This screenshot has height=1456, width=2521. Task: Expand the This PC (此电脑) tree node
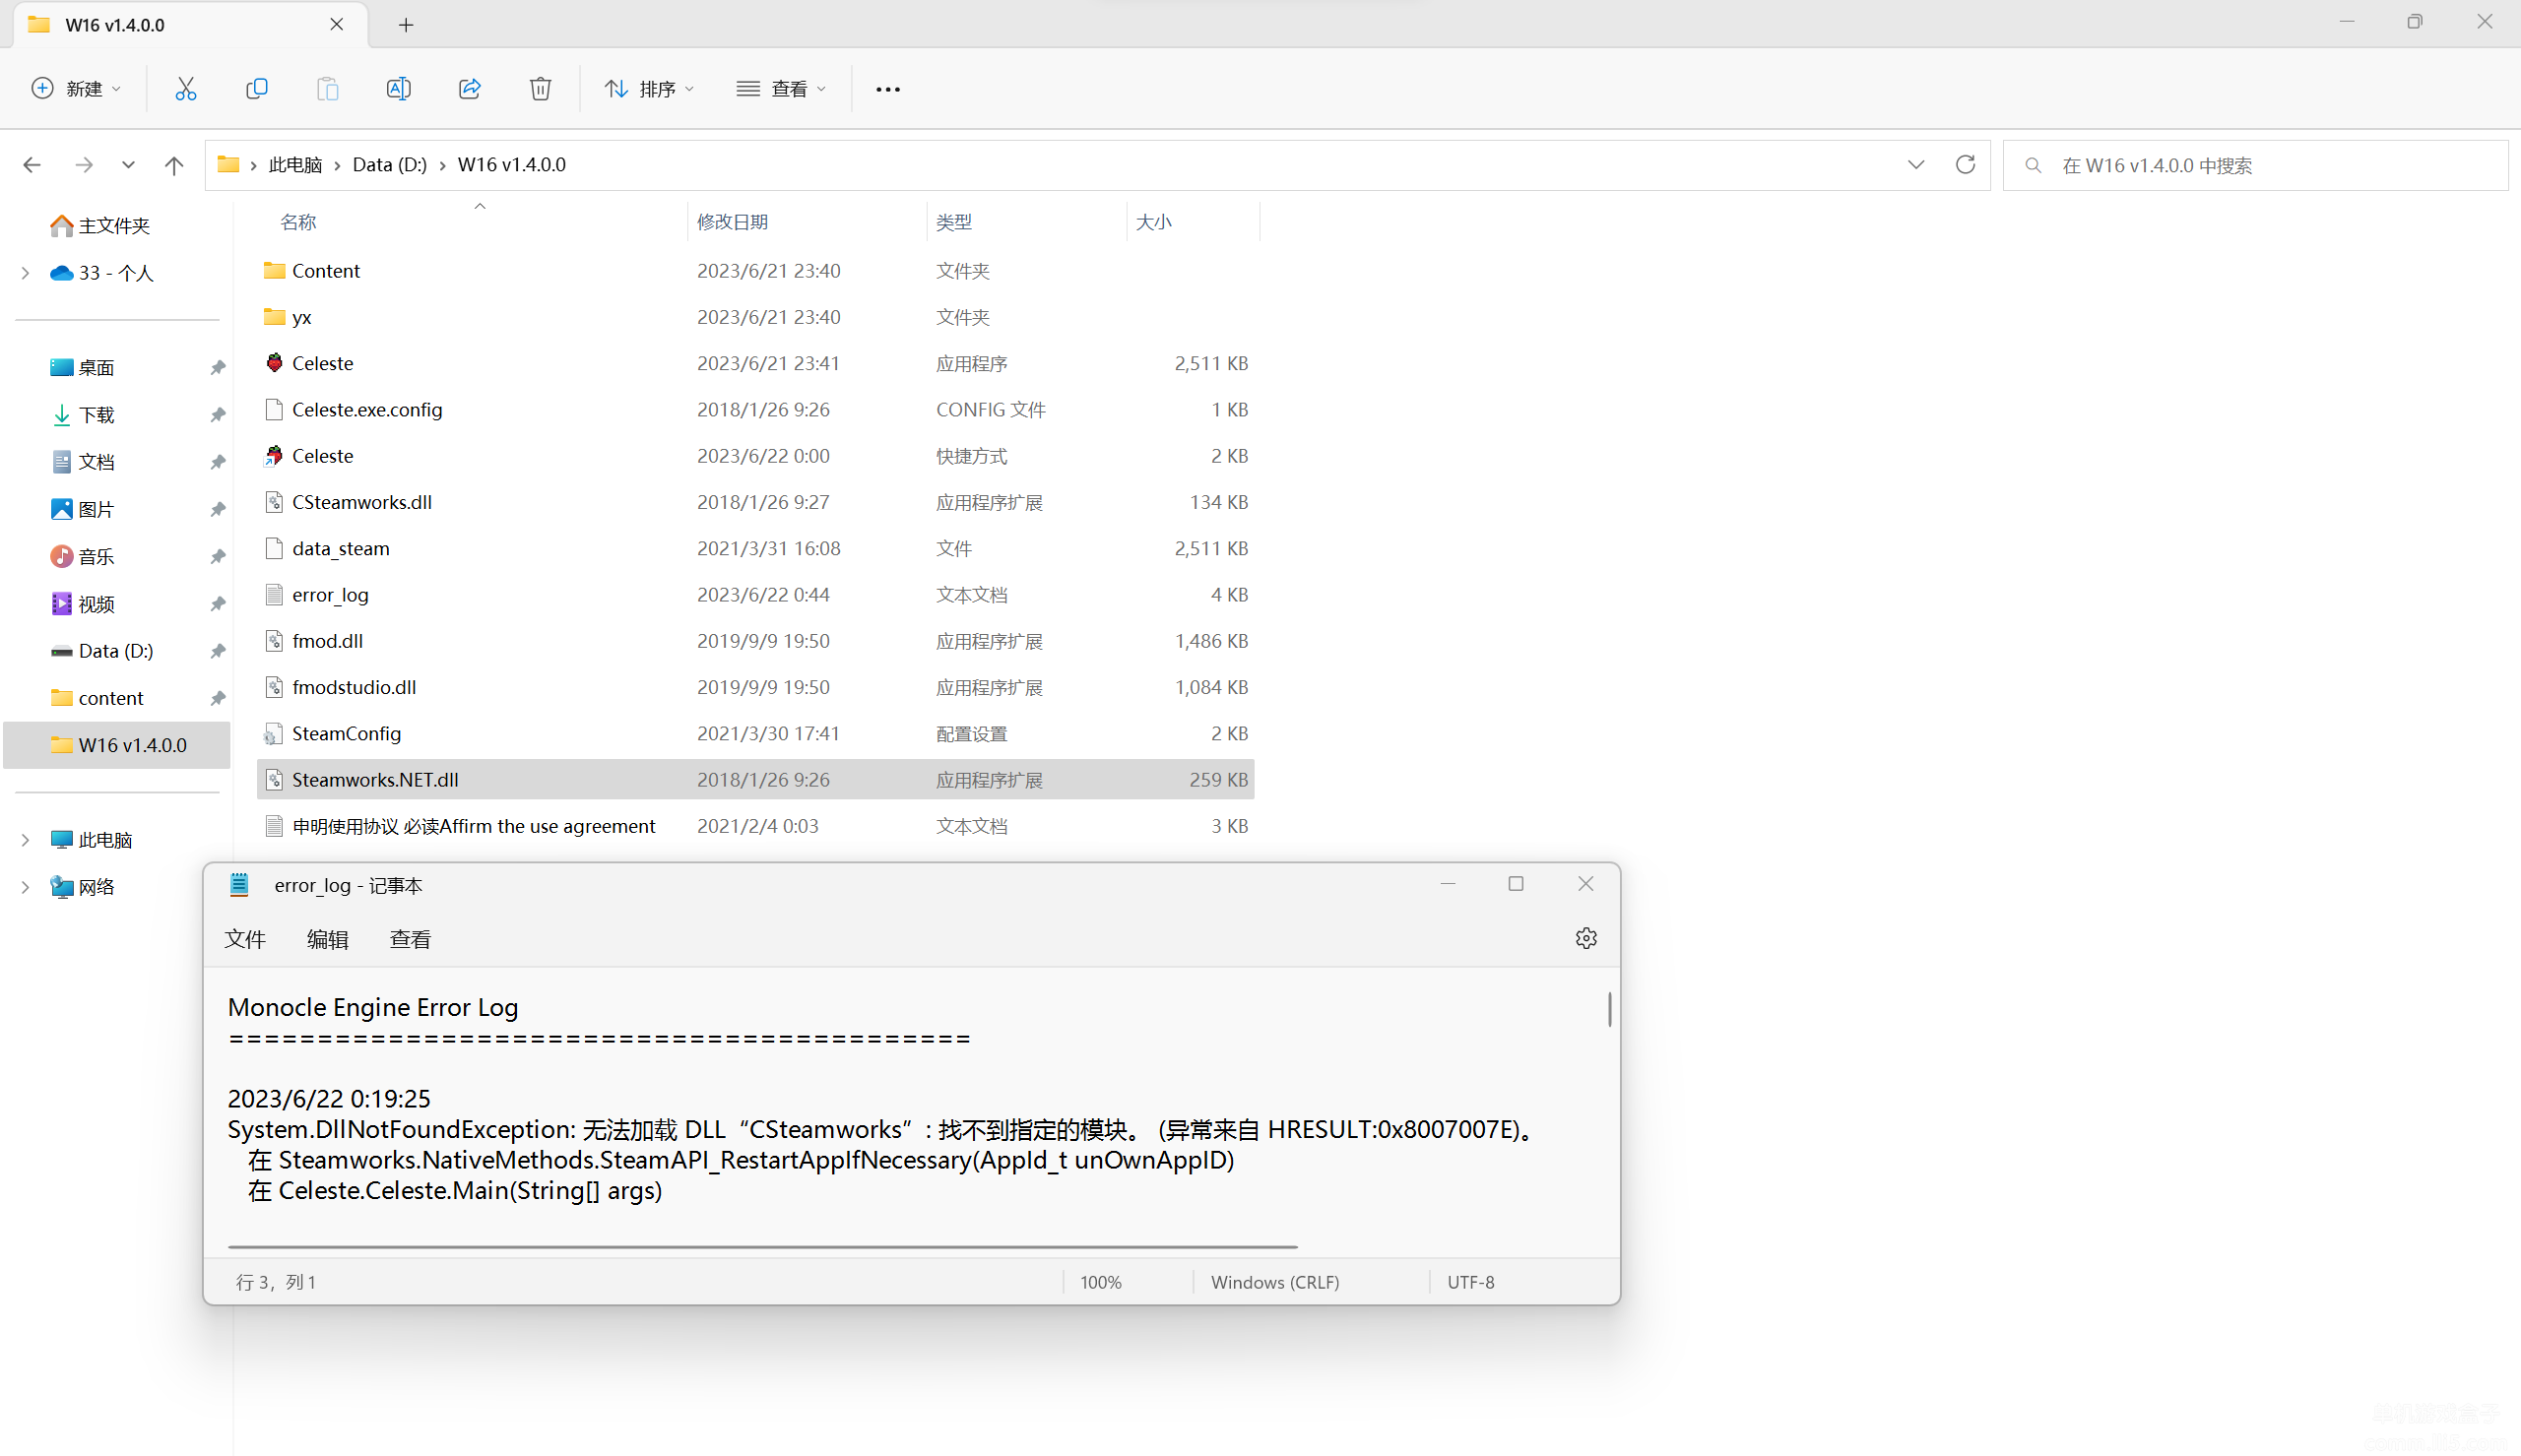tap(25, 840)
